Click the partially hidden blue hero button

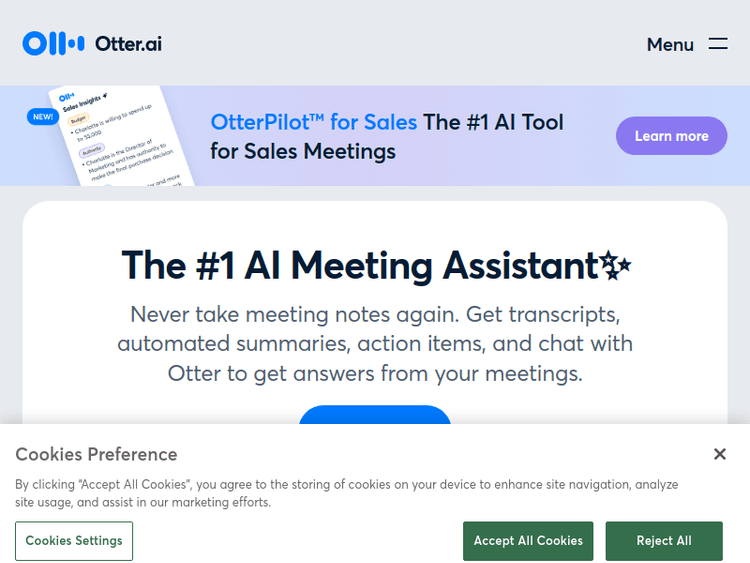(375, 415)
